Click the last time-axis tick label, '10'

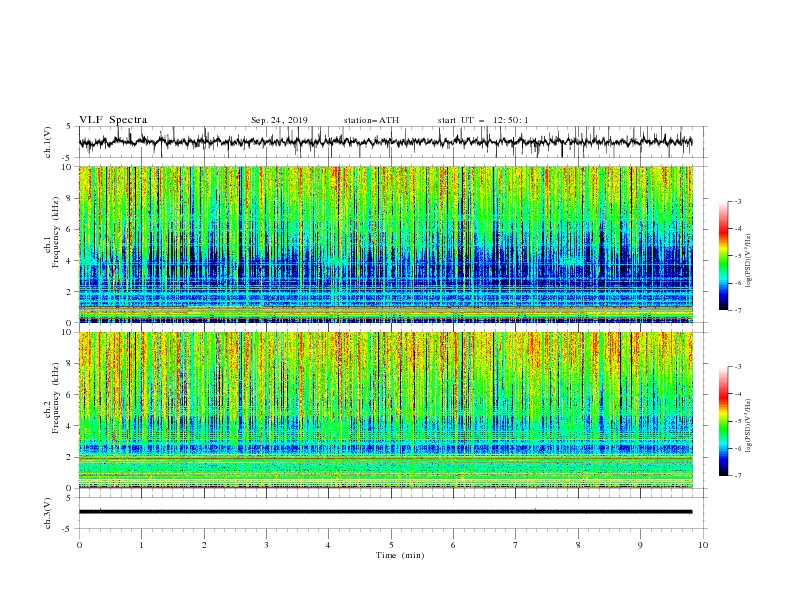pyautogui.click(x=703, y=545)
